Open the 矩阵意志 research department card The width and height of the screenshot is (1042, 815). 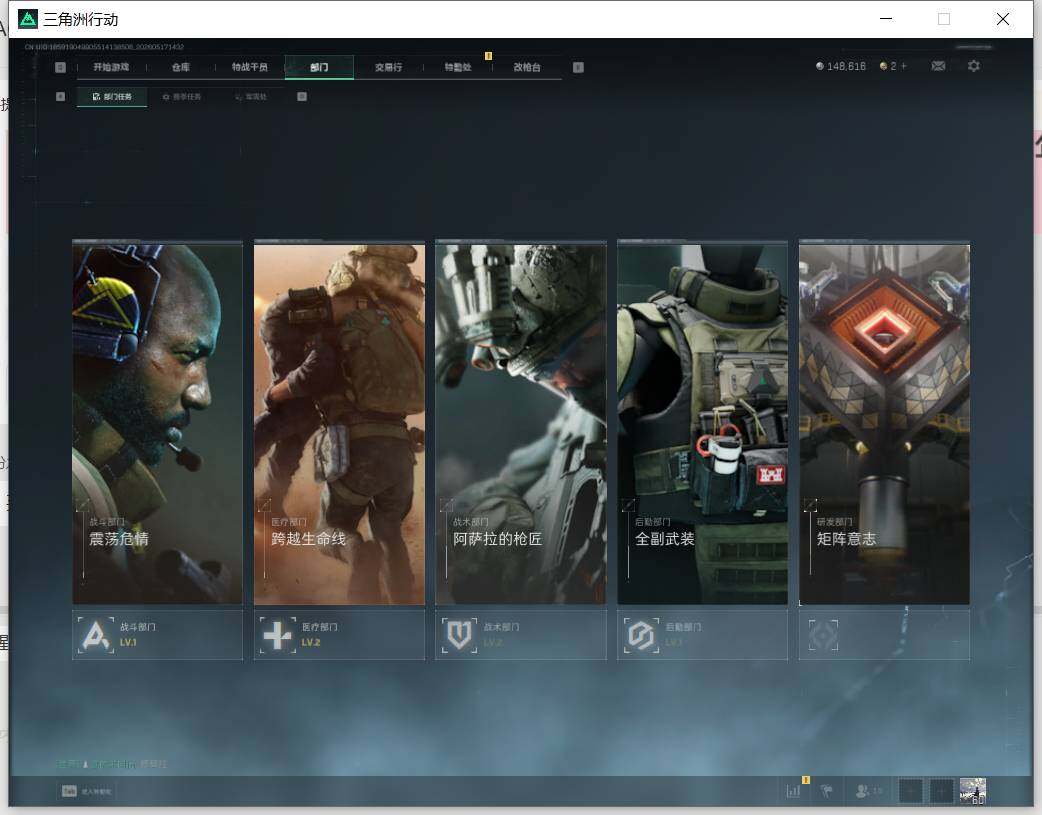coord(885,423)
